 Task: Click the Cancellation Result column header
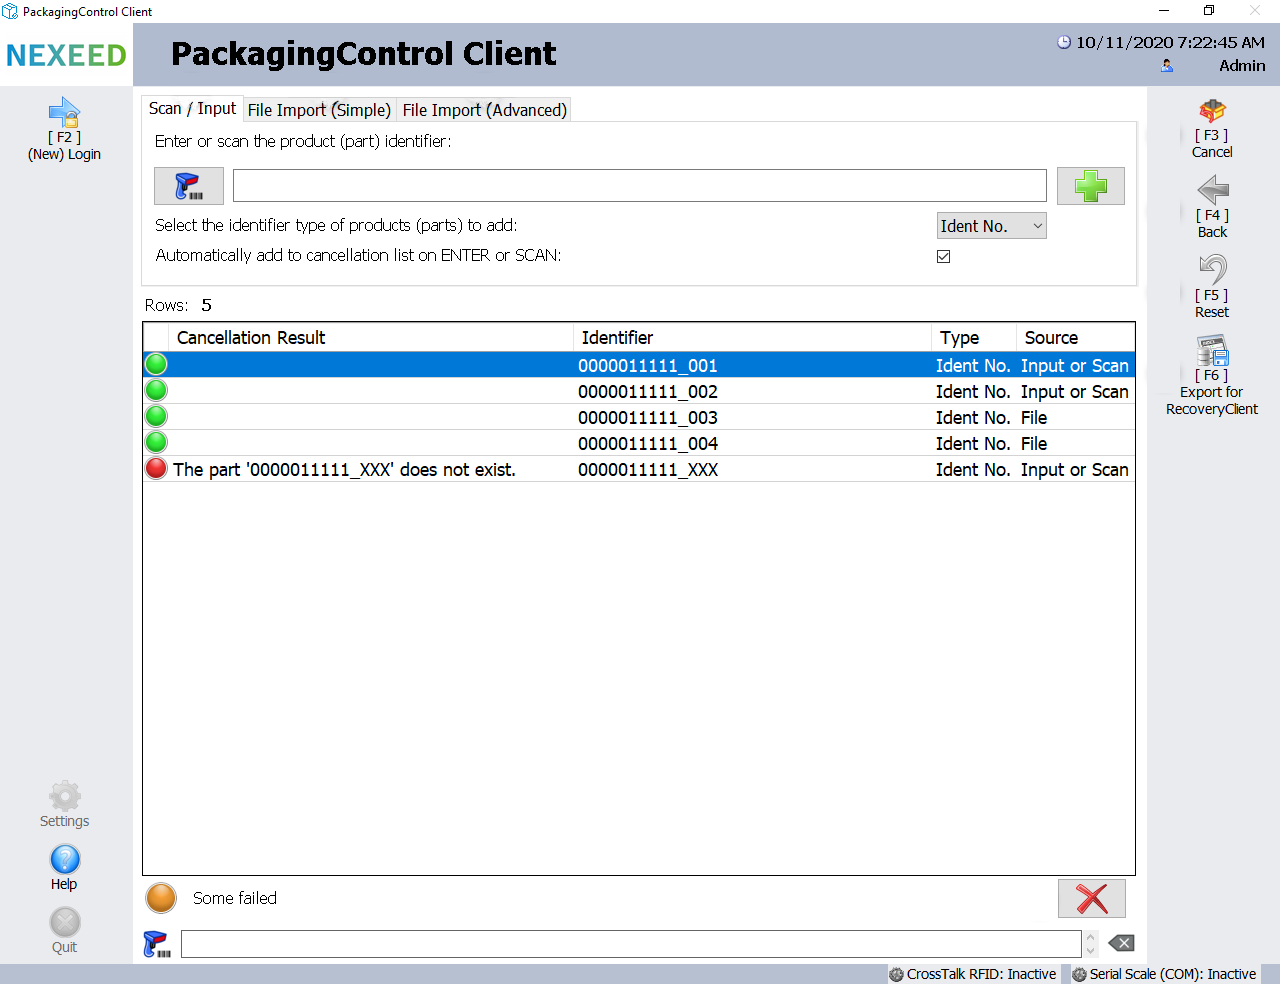370,338
